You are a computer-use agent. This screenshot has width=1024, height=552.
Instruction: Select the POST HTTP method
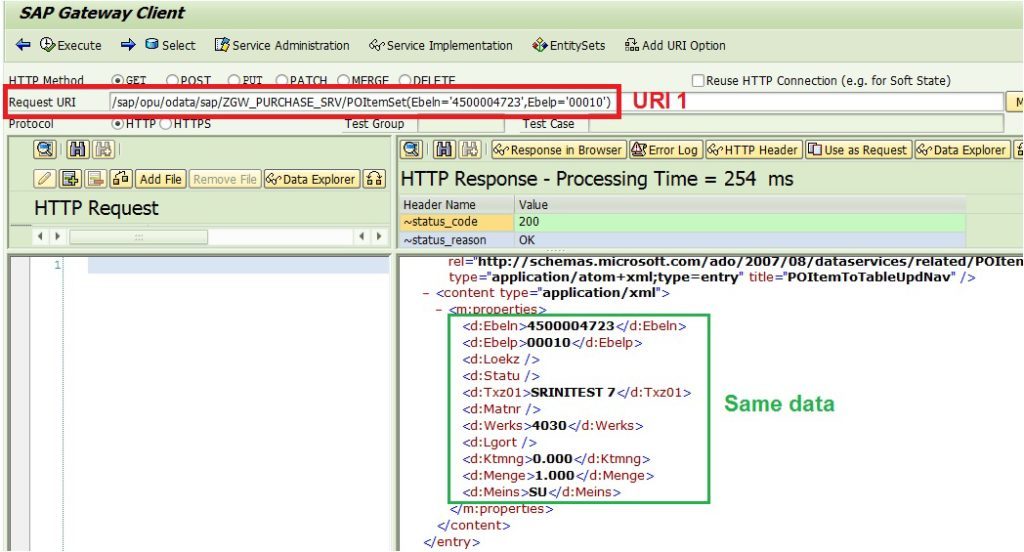172,80
